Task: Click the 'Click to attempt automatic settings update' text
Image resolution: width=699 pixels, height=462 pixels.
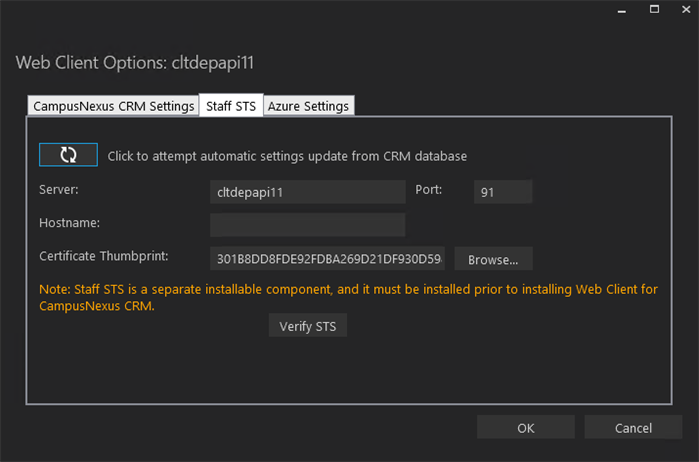Action: (x=287, y=156)
